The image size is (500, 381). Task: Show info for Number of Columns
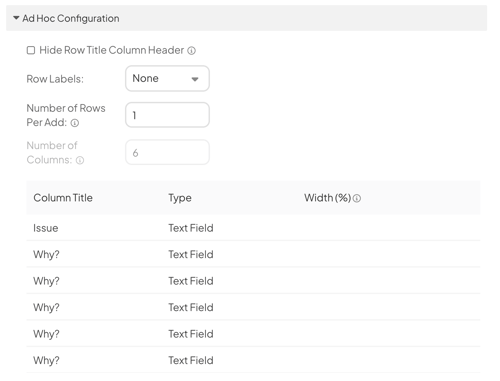[x=80, y=160]
